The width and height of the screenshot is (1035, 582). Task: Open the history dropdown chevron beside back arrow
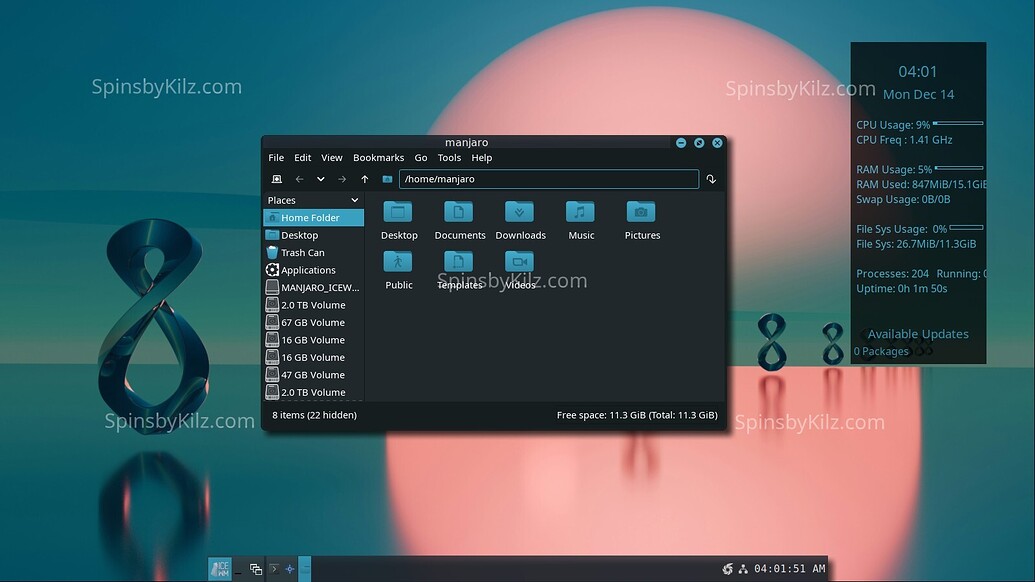[320, 179]
